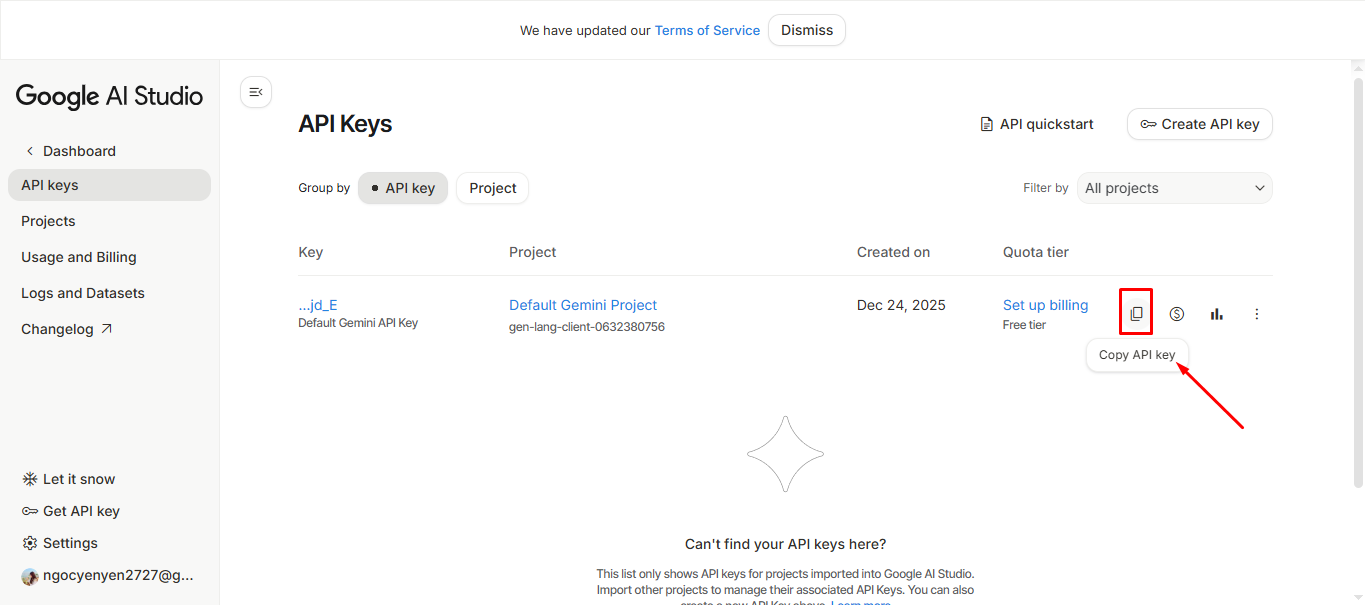Open Logs and Datasets page
The height and width of the screenshot is (605, 1365).
point(83,293)
